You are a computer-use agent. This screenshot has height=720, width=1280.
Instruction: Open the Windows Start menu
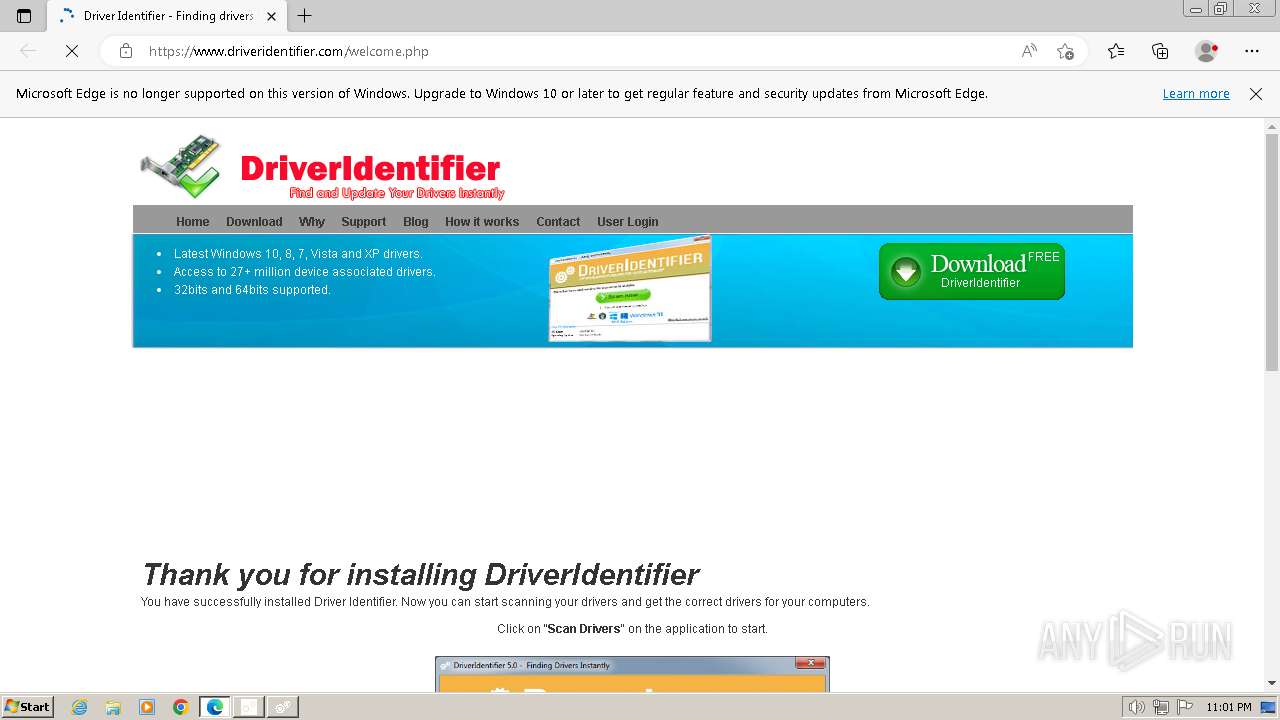pyautogui.click(x=28, y=707)
